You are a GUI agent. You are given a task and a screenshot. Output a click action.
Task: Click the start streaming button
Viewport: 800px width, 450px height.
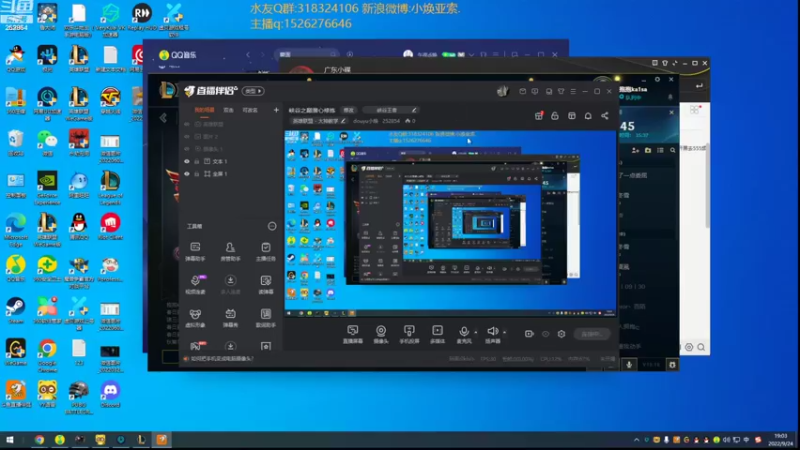tap(591, 334)
